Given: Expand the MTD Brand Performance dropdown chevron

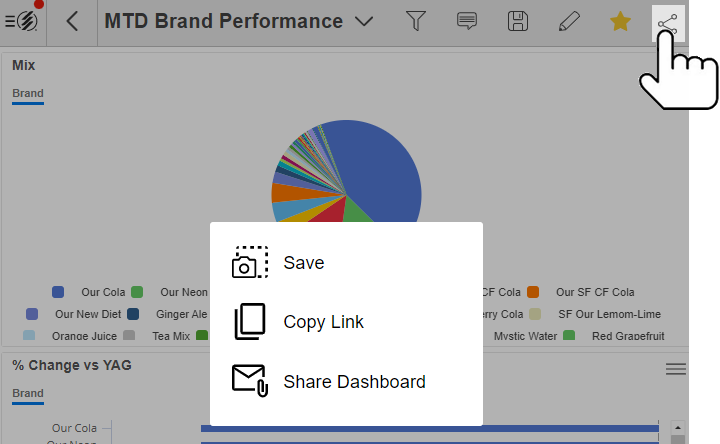Looking at the screenshot, I should [x=364, y=22].
